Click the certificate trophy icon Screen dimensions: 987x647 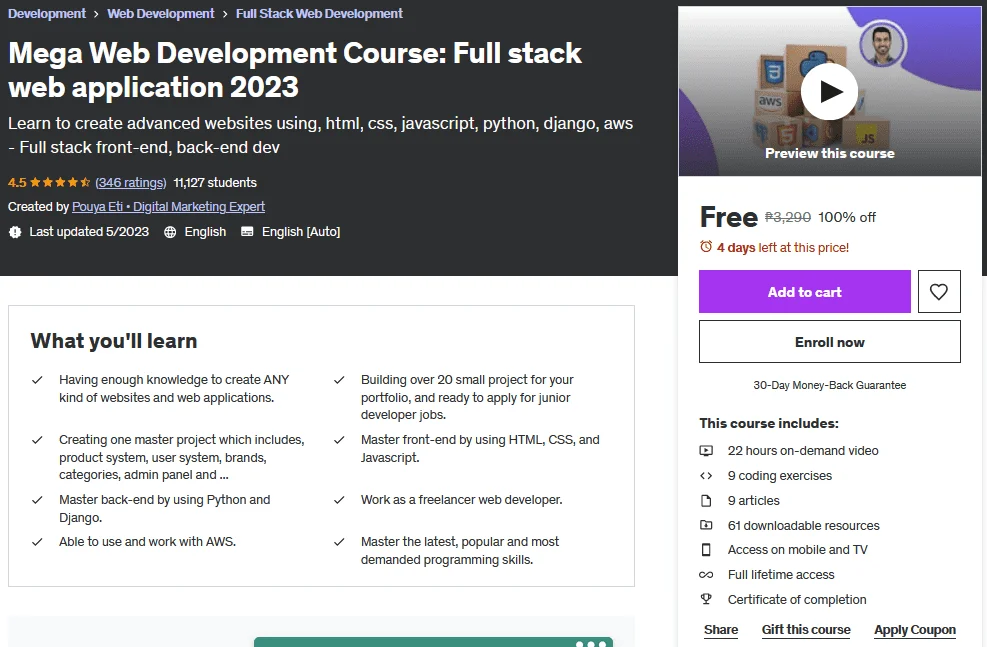pos(706,599)
